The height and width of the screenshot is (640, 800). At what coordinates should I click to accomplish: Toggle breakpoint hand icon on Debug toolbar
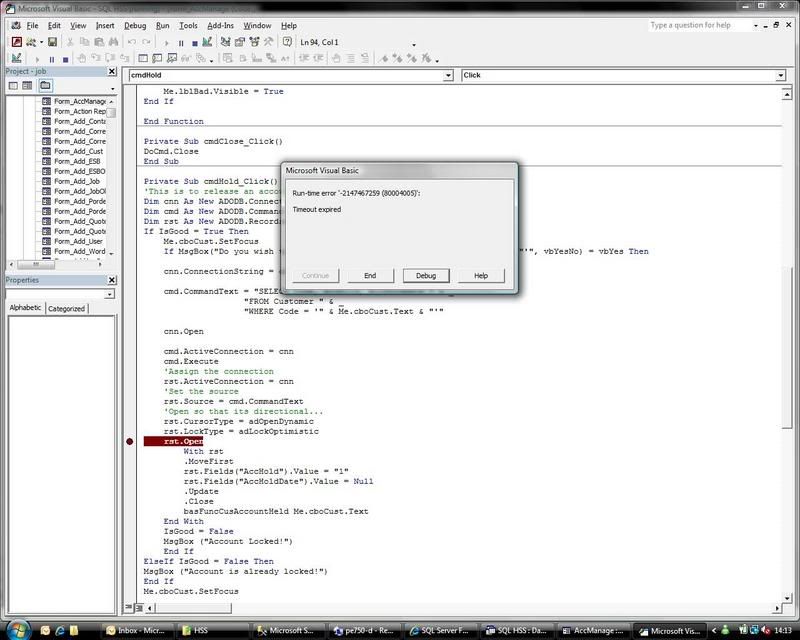coord(81,58)
